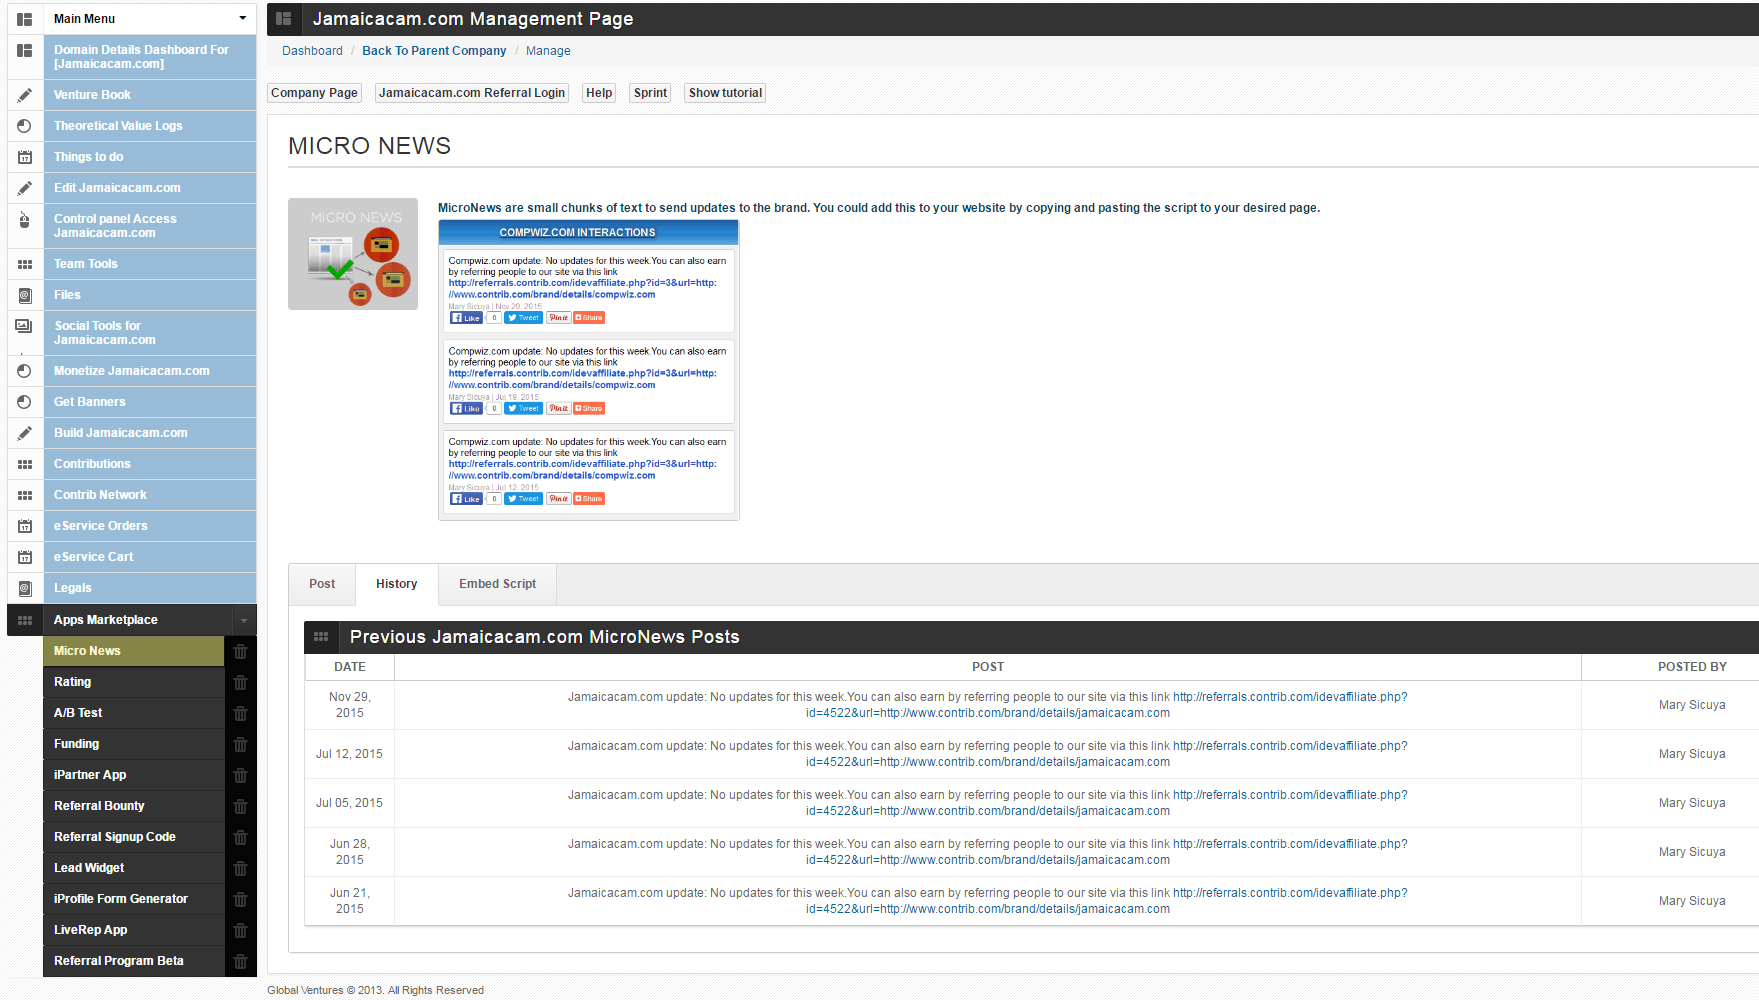Go to Monetize Jamaicacam.com menu item
The image size is (1759, 1000).
click(x=150, y=371)
